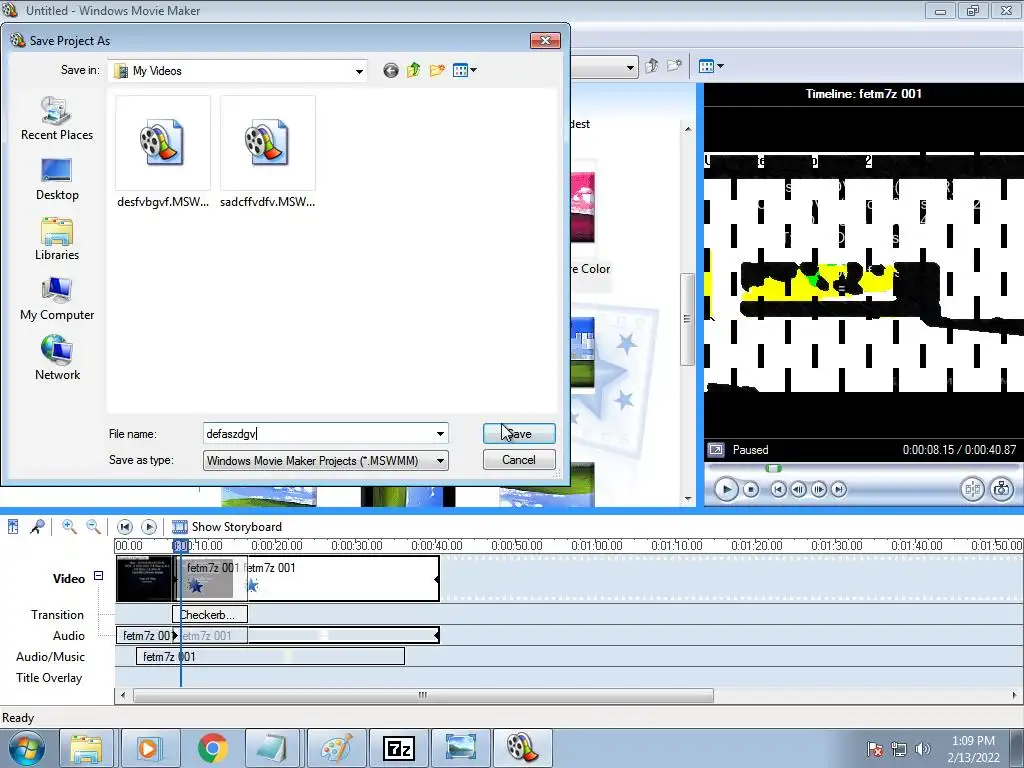Create a new folder in the save dialog

pyautogui.click(x=437, y=70)
